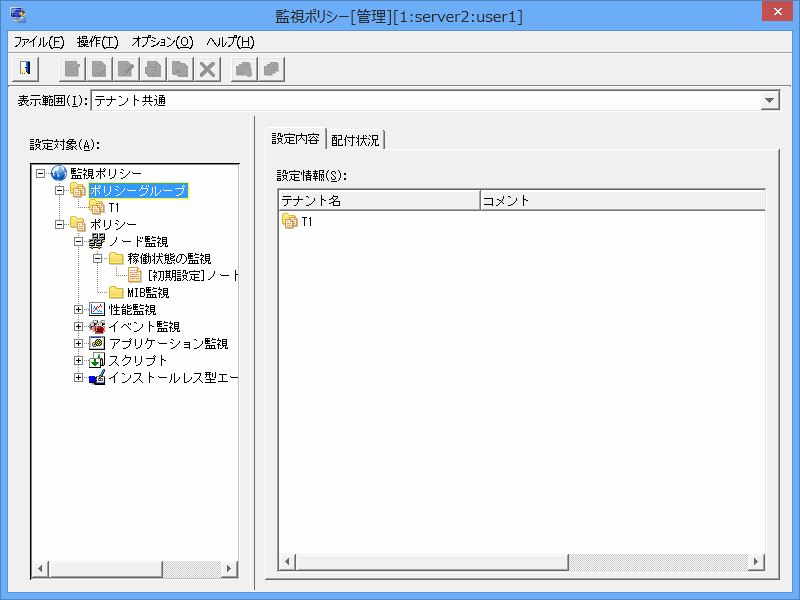Screen dimensions: 800x600
Task: Click the コメント column header
Action: pos(620,200)
